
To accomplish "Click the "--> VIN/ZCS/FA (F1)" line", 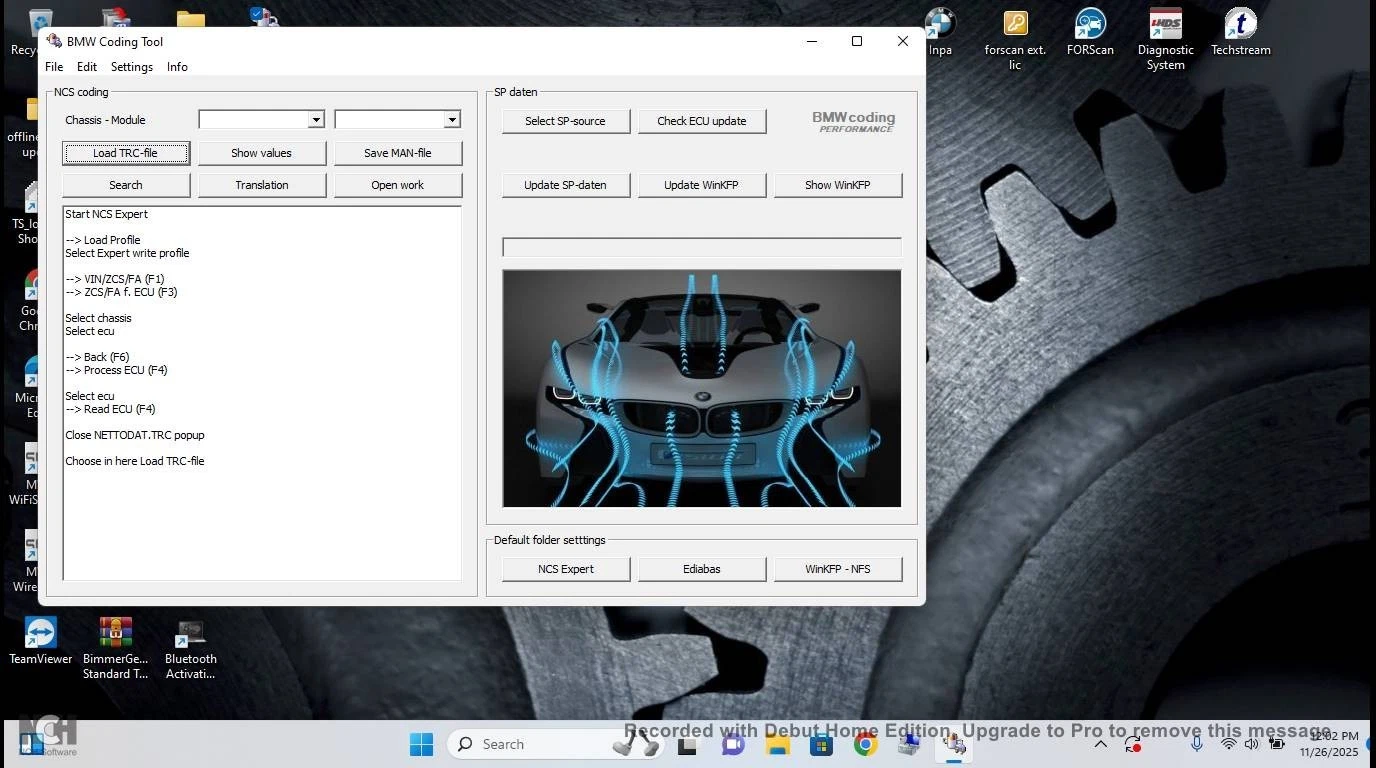I will [115, 279].
